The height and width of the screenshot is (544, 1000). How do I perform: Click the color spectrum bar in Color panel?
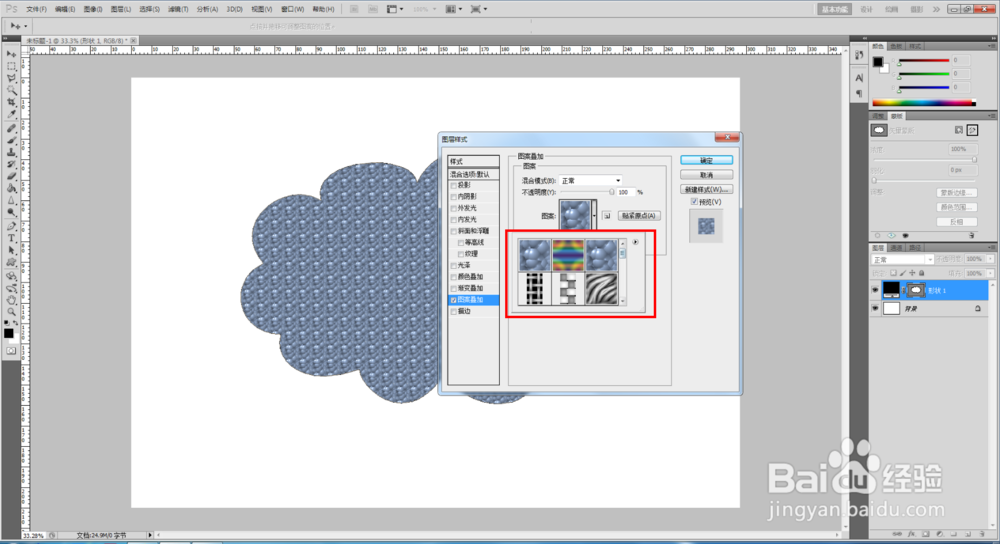pyautogui.click(x=923, y=103)
